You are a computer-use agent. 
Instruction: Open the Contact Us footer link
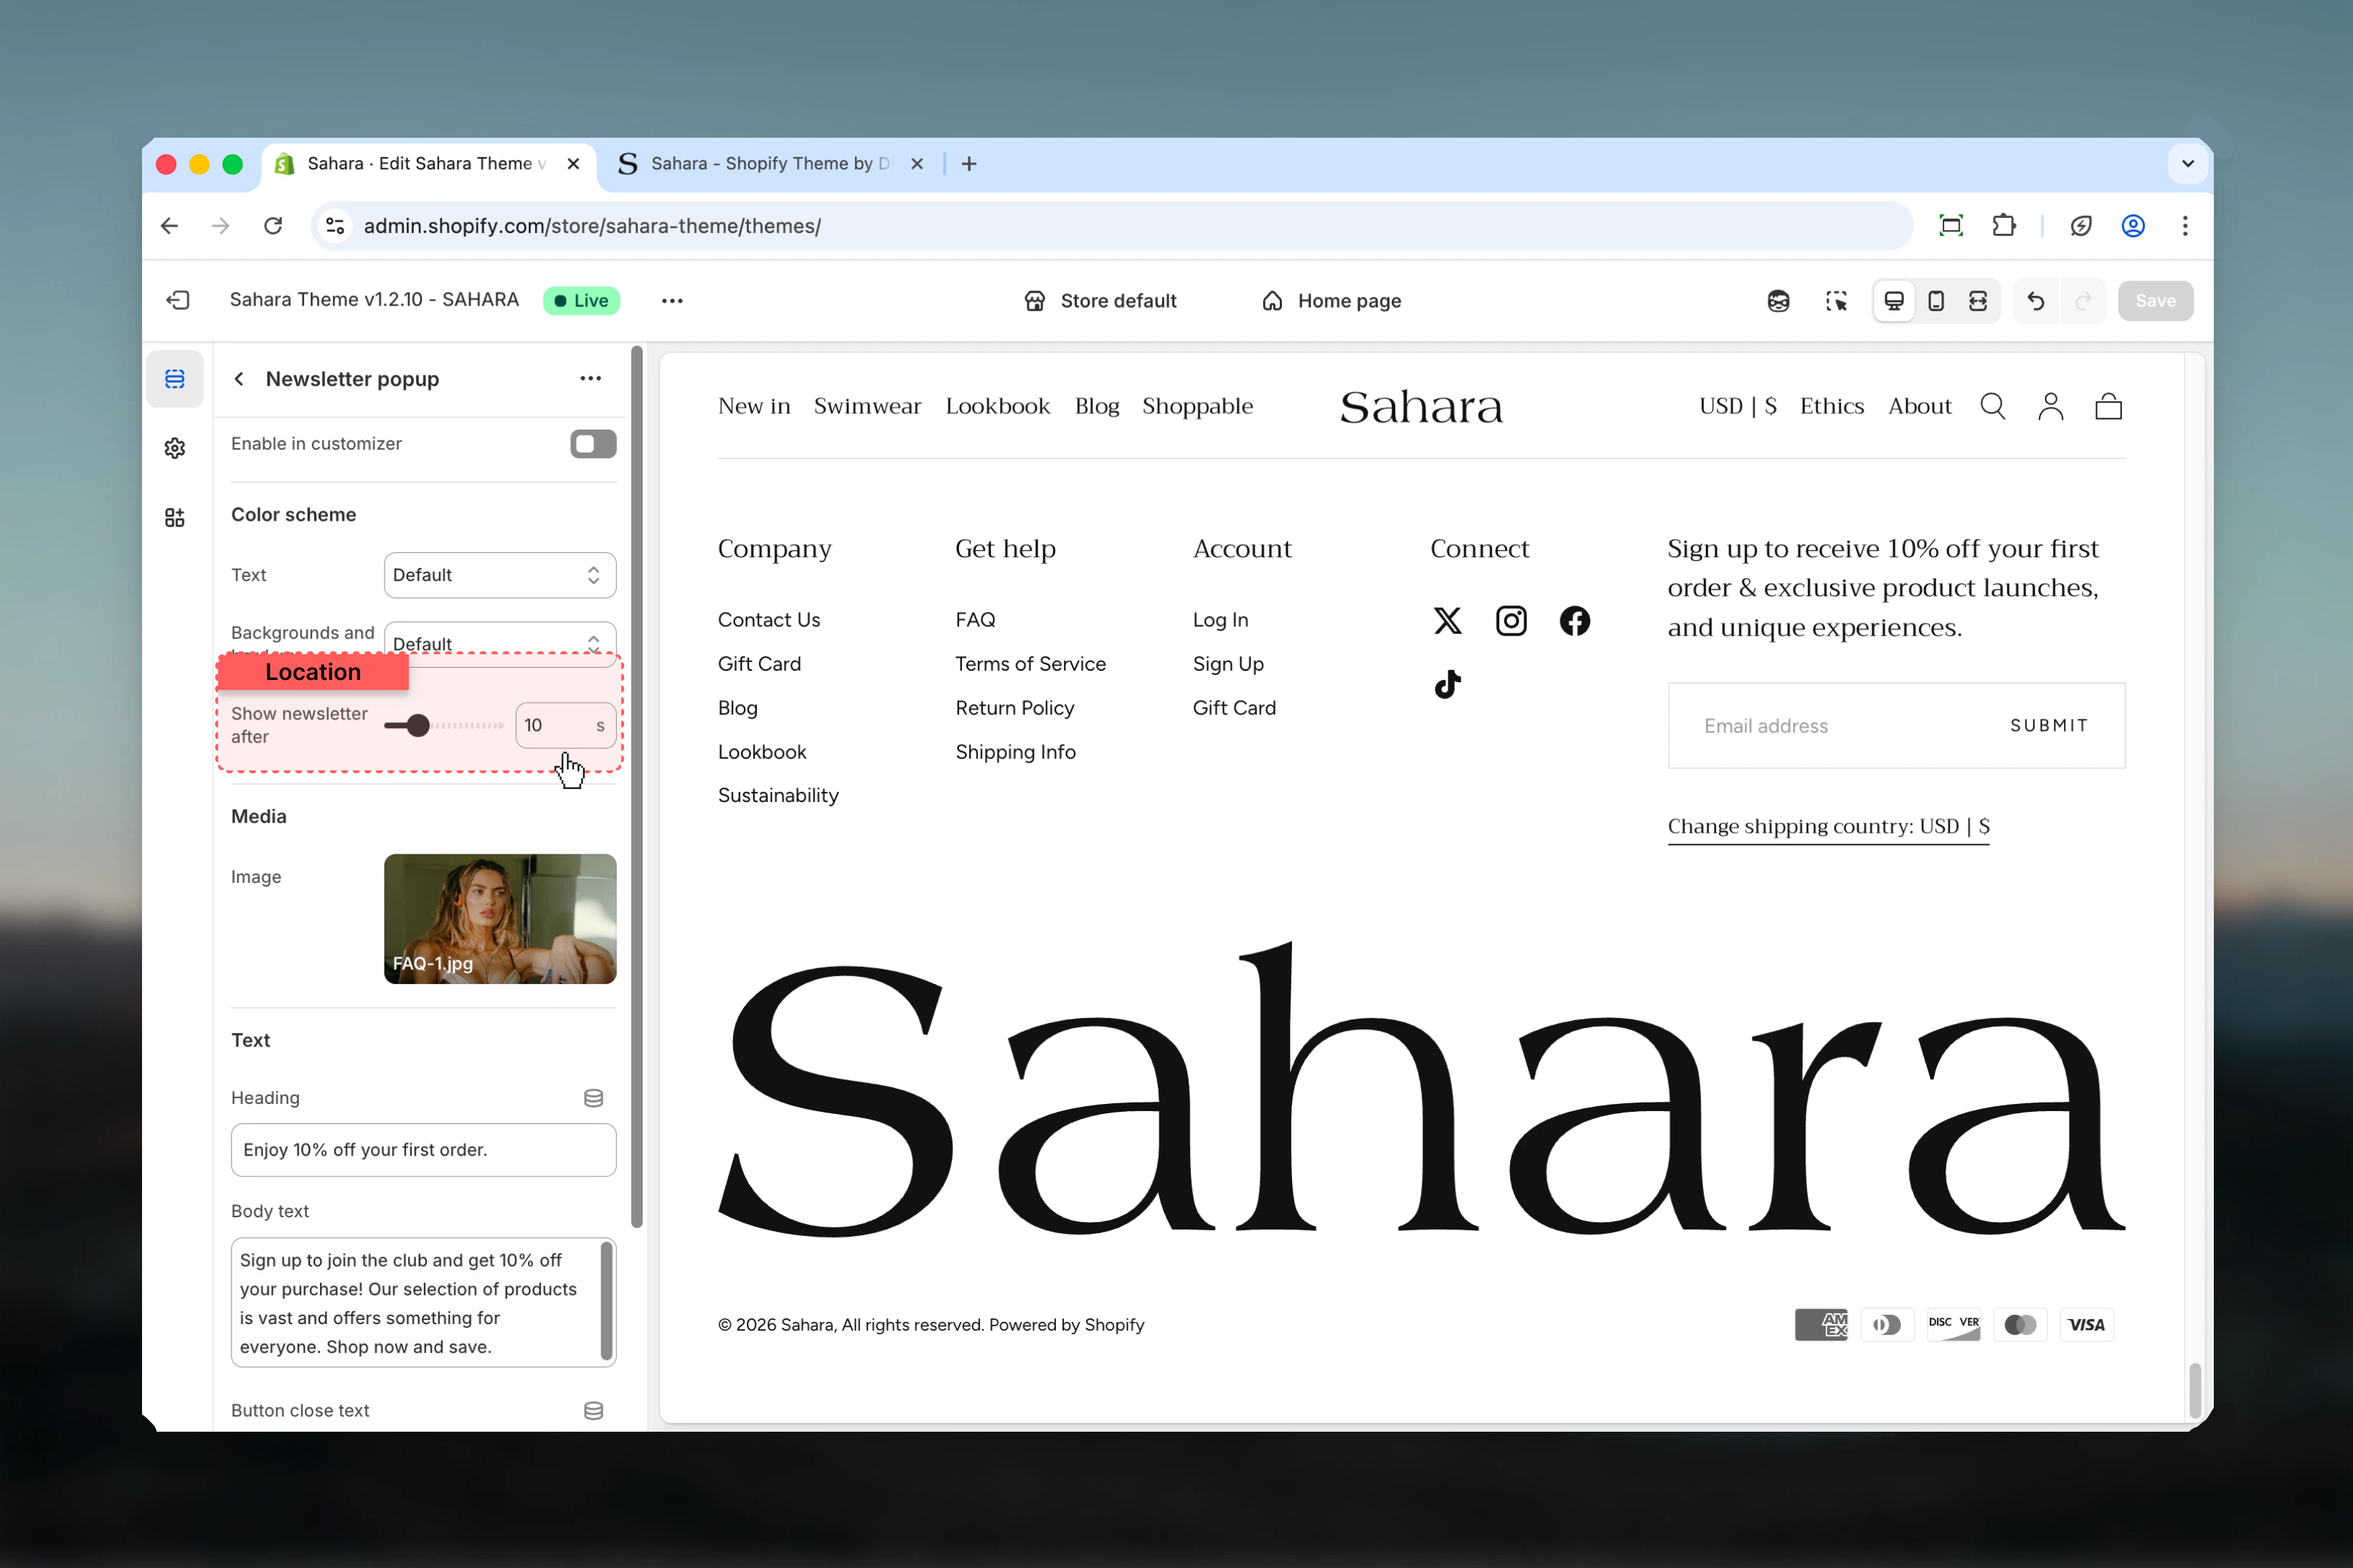(x=768, y=620)
